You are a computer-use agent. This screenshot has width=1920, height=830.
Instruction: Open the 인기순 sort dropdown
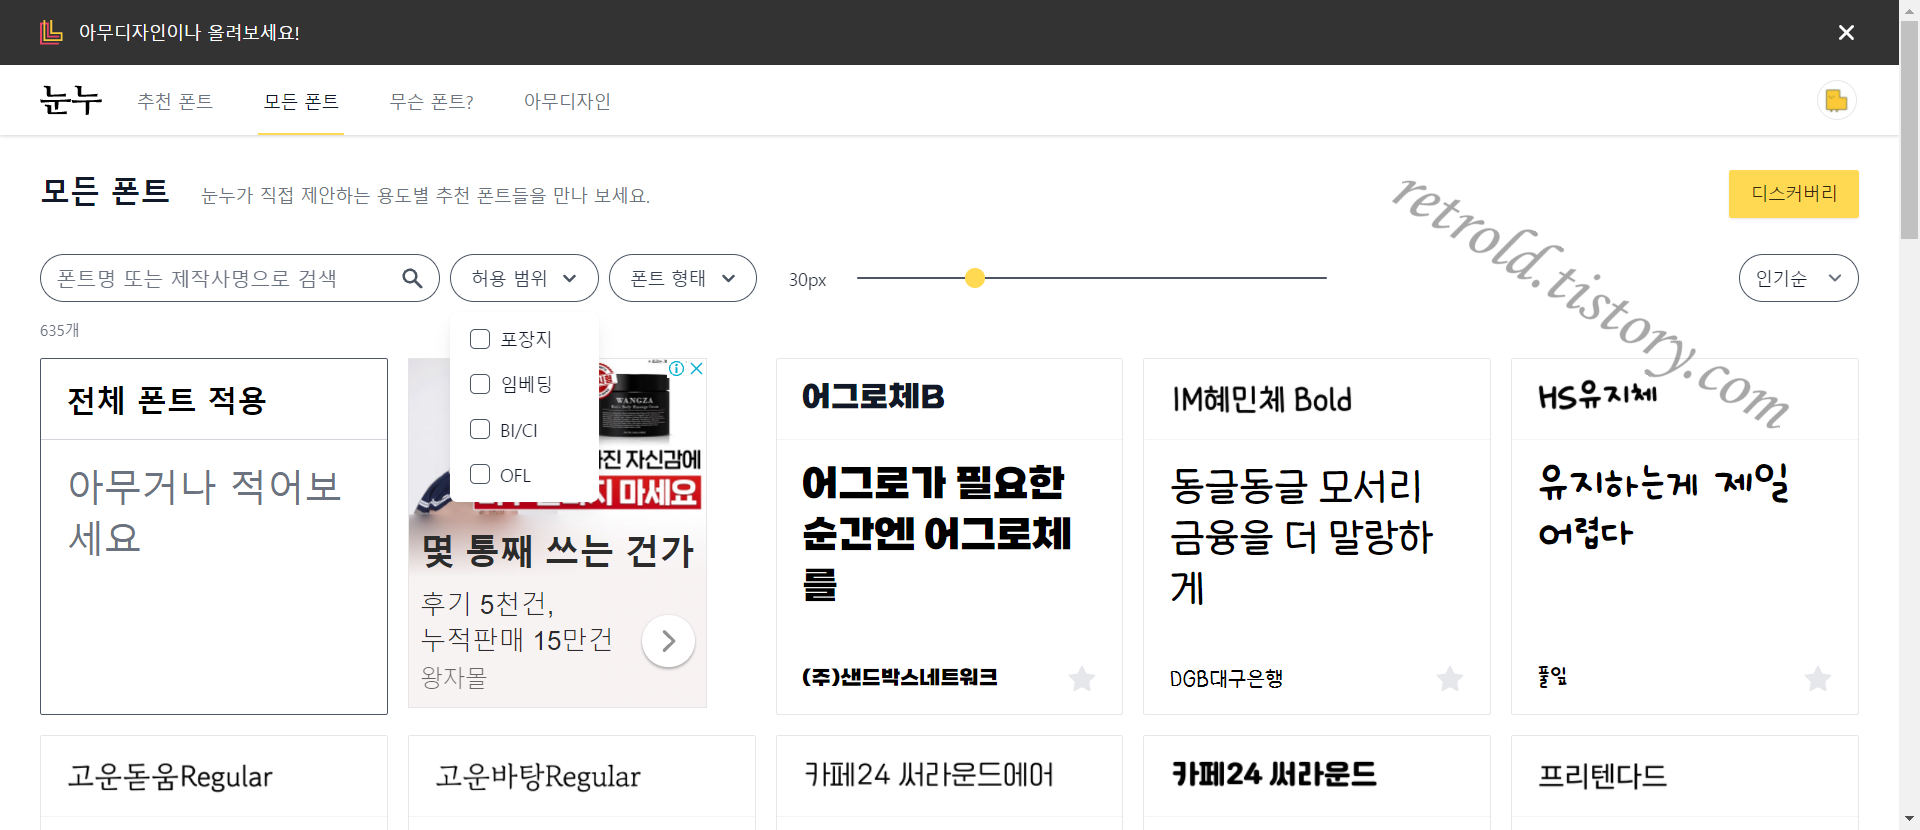pyautogui.click(x=1798, y=278)
